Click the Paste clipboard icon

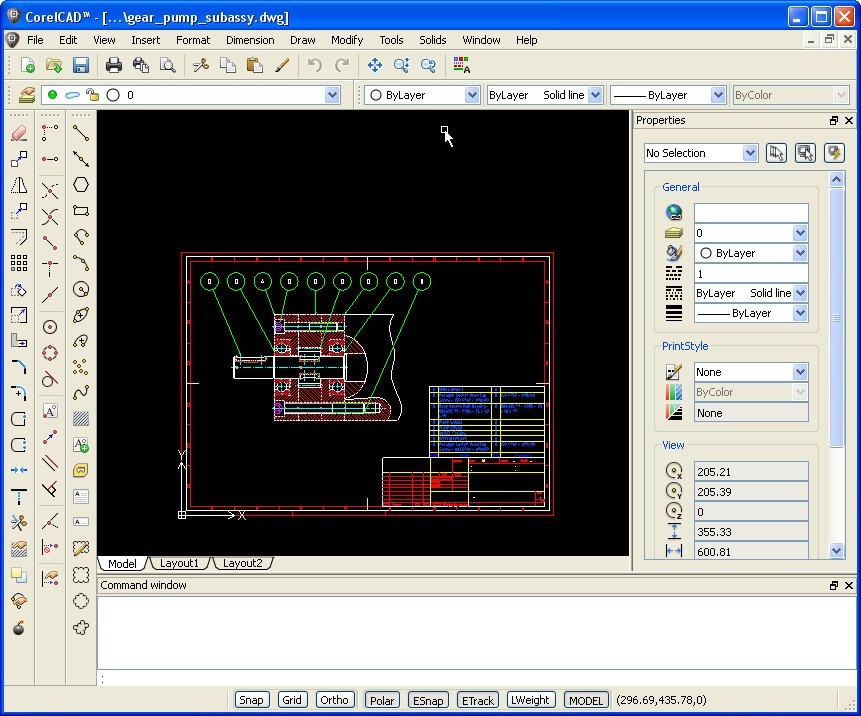point(254,65)
